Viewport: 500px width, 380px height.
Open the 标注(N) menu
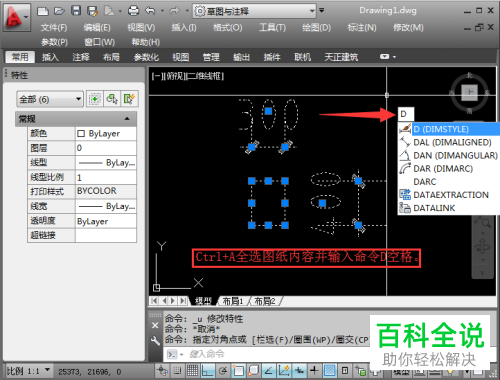click(x=362, y=28)
